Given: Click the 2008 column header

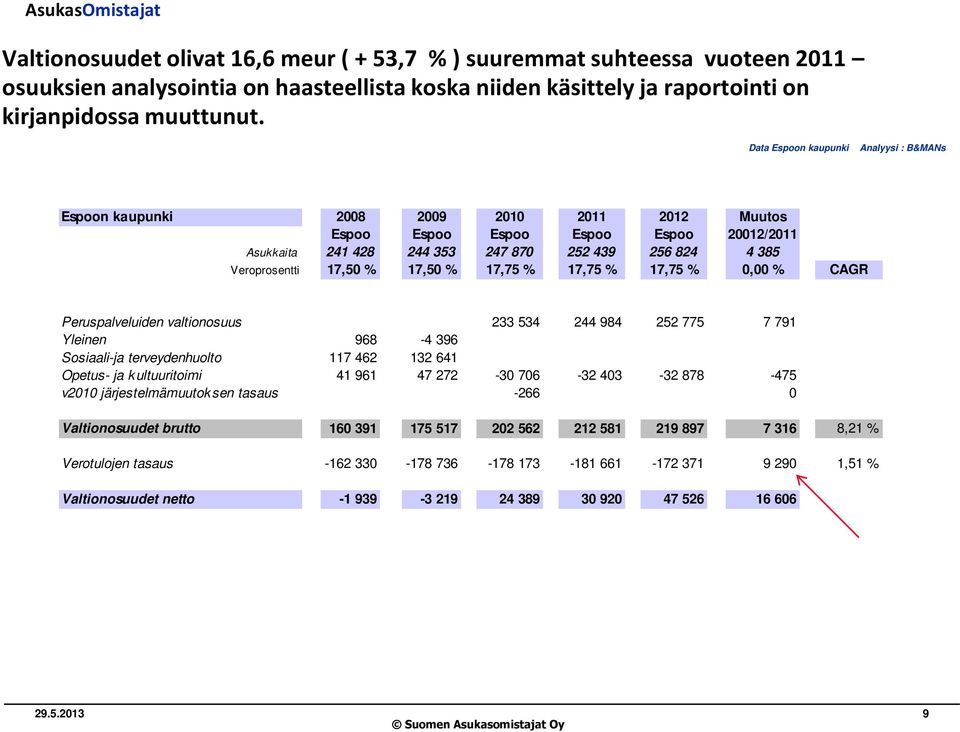Looking at the screenshot, I should pyautogui.click(x=350, y=217).
